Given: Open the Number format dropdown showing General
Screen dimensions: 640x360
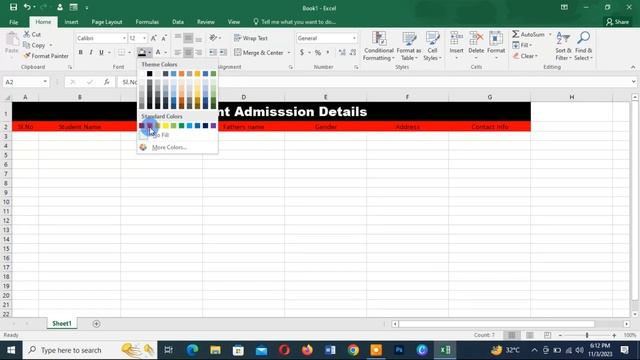Looking at the screenshot, I should click(x=354, y=38).
